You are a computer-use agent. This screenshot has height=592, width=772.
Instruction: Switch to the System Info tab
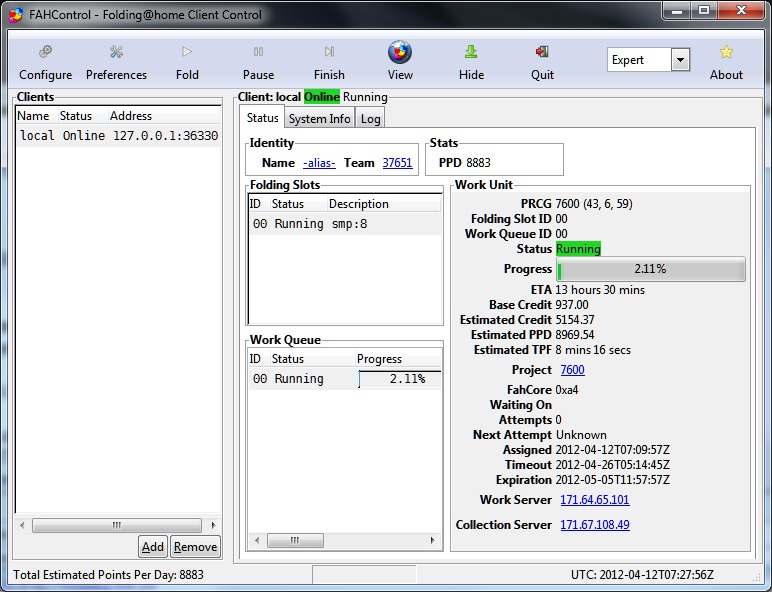[319, 119]
